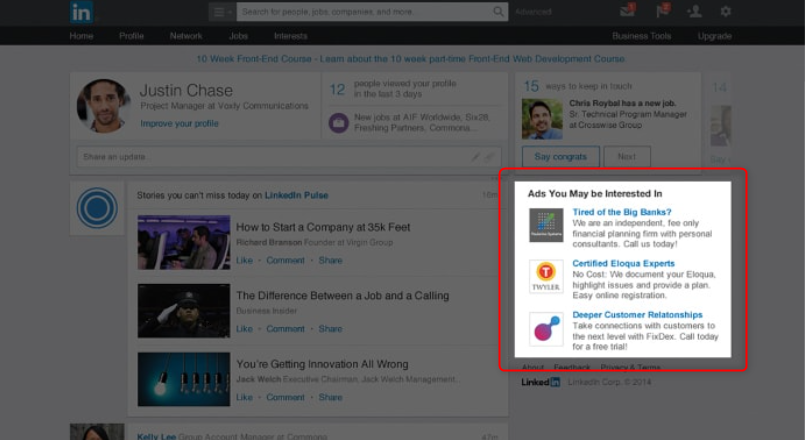805x440 pixels.
Task: Click the LinkedIn logo in top bar
Action: coord(81,12)
